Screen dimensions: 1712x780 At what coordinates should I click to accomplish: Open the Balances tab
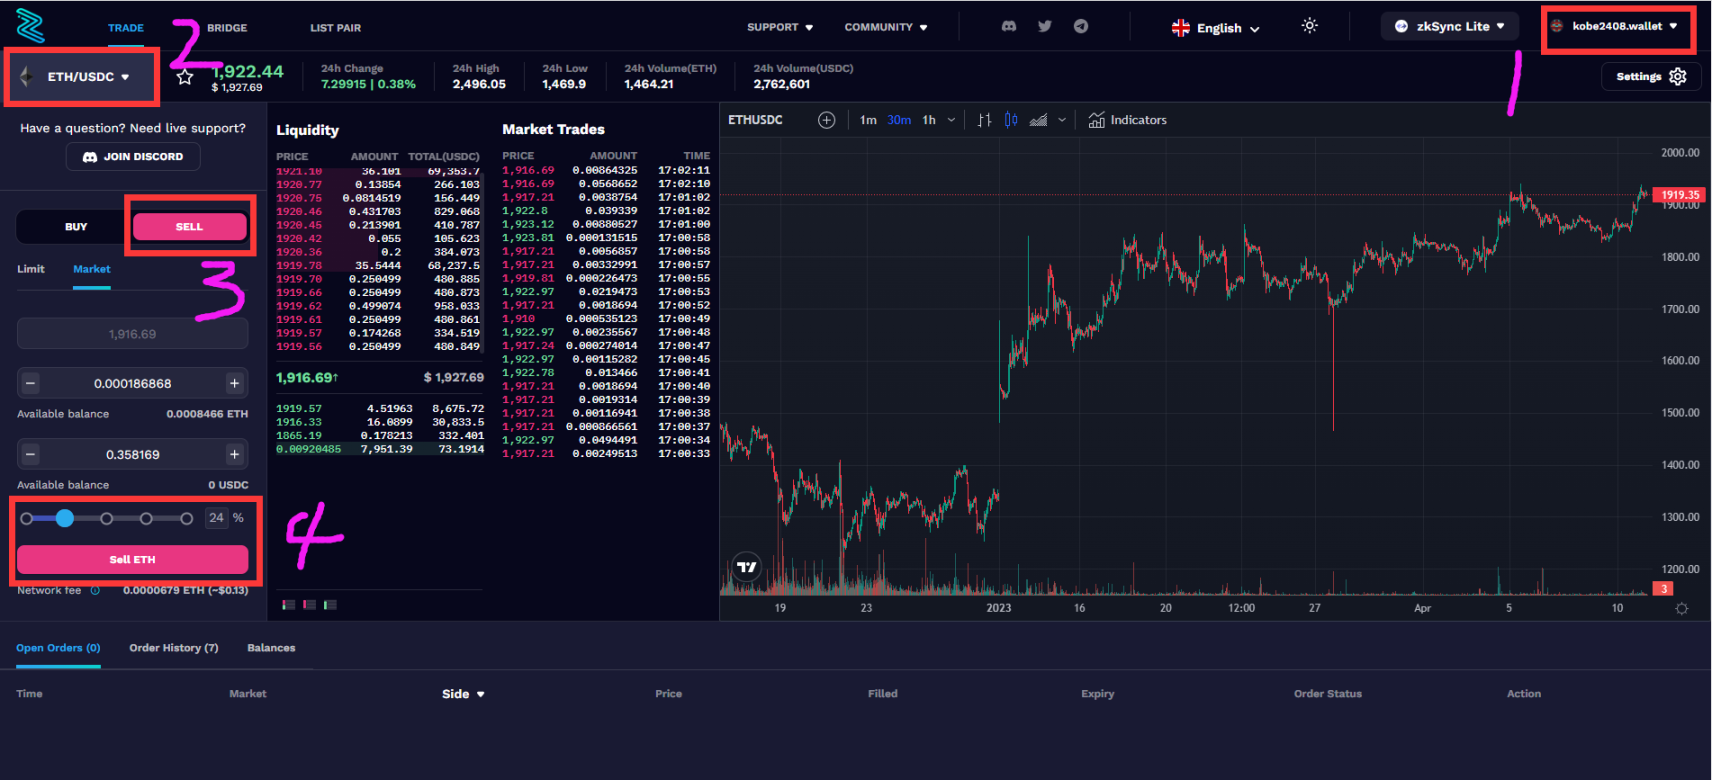[271, 648]
